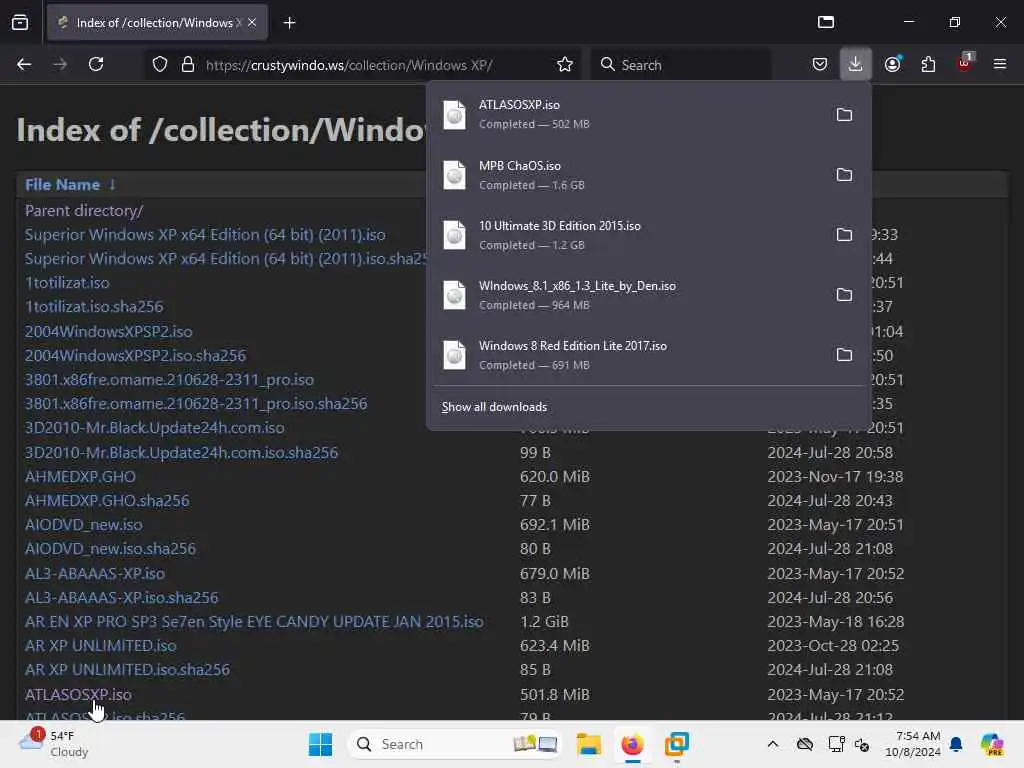This screenshot has width=1024, height=768.
Task: Open the AL3-ABAAAS-XP.iso.sha256 link
Action: [x=121, y=598]
